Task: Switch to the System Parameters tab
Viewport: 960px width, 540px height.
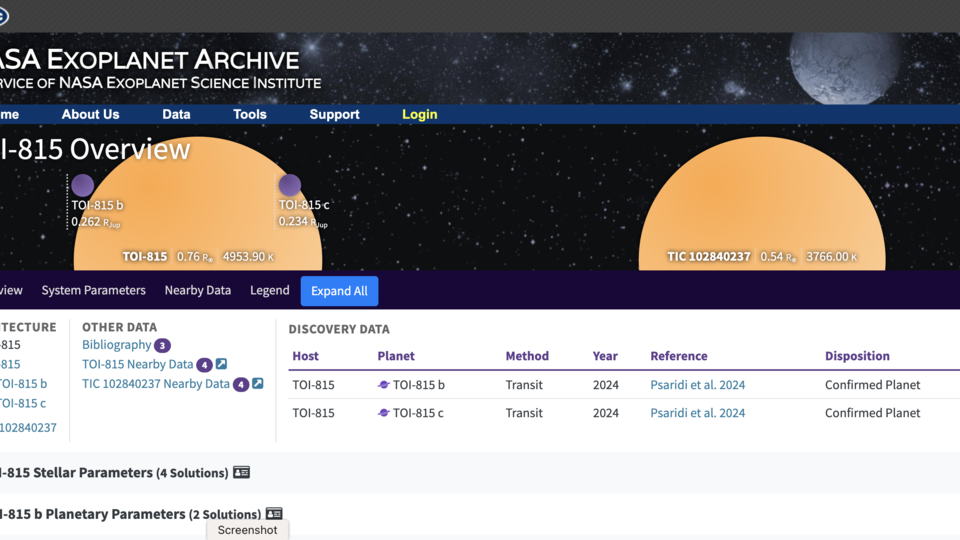Action: [x=93, y=291]
